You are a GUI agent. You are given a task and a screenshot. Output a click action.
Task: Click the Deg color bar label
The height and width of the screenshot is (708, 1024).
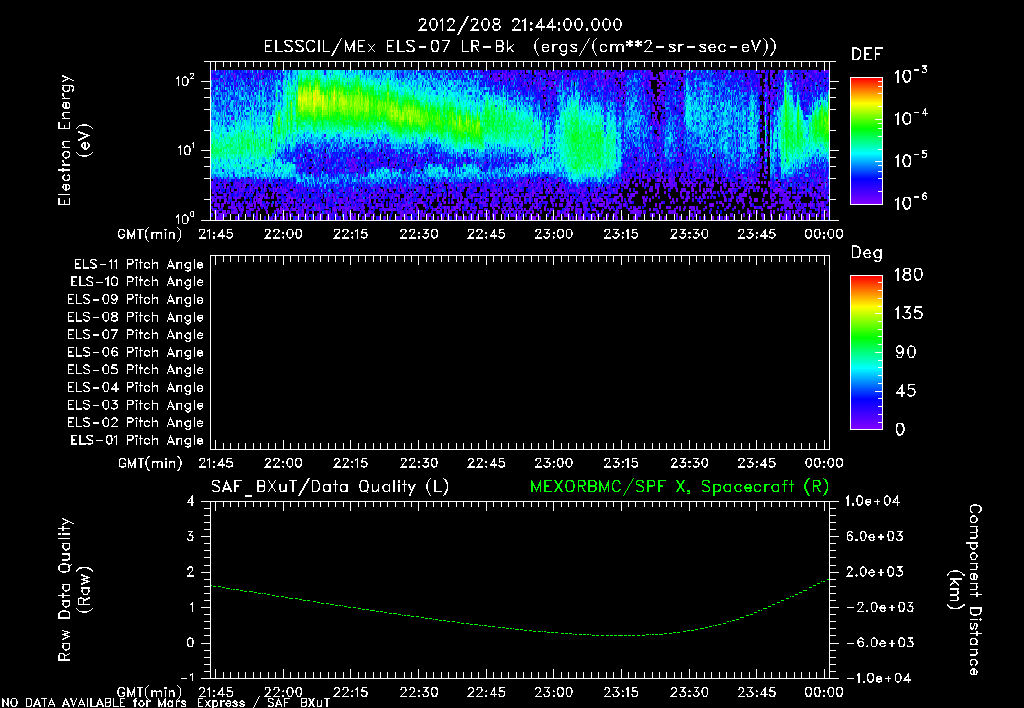(x=867, y=253)
